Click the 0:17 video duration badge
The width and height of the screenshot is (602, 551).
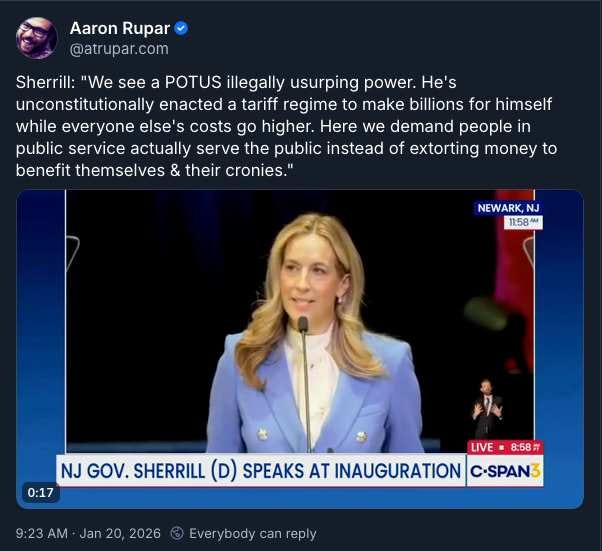(x=40, y=492)
